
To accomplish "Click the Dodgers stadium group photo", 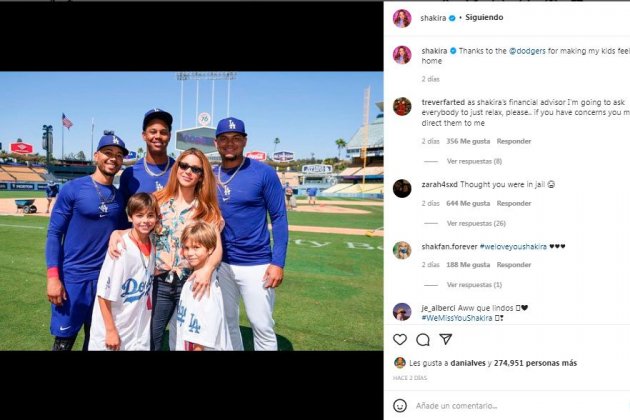I will click(191, 210).
